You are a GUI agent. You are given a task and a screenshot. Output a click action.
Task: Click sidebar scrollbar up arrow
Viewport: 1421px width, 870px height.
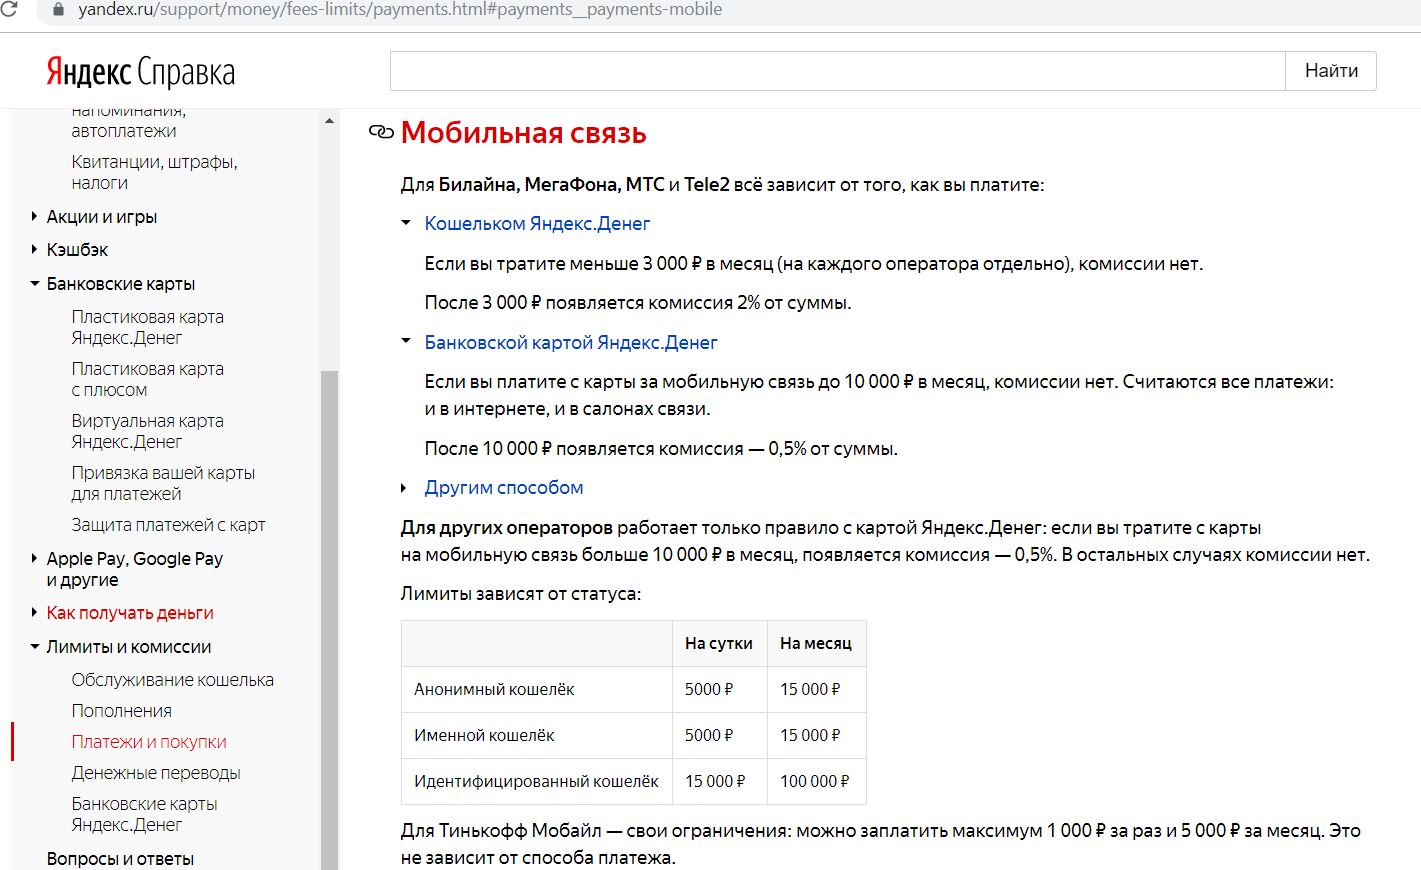[329, 121]
